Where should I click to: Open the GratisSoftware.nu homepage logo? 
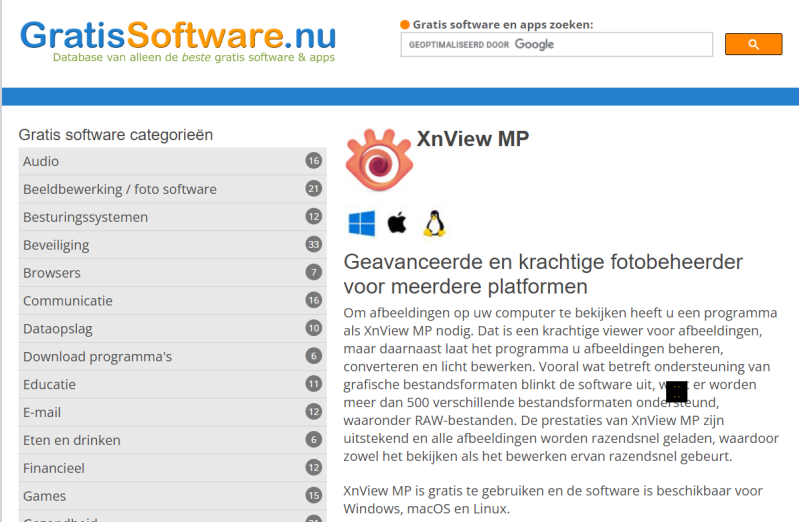click(178, 41)
